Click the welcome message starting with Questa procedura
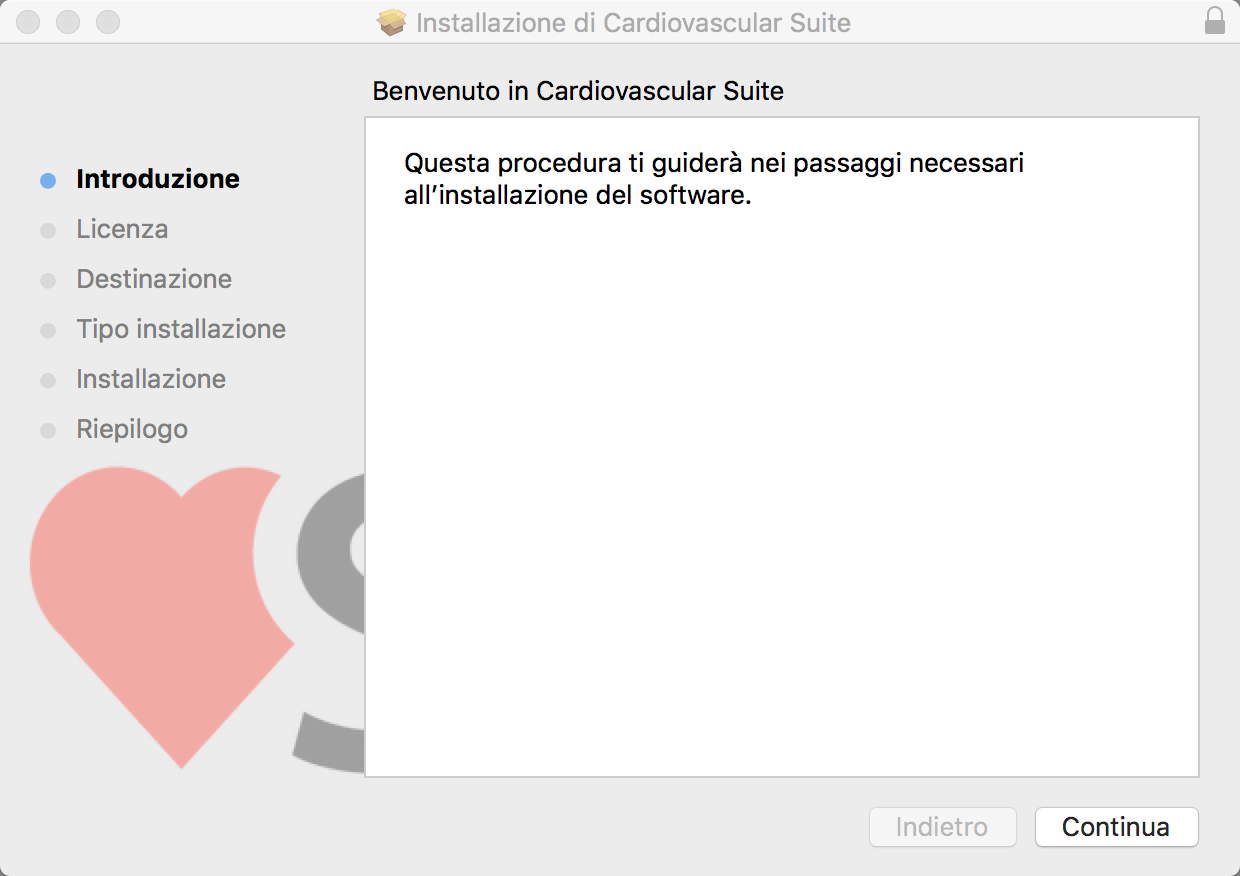The image size is (1240, 876). (x=713, y=179)
